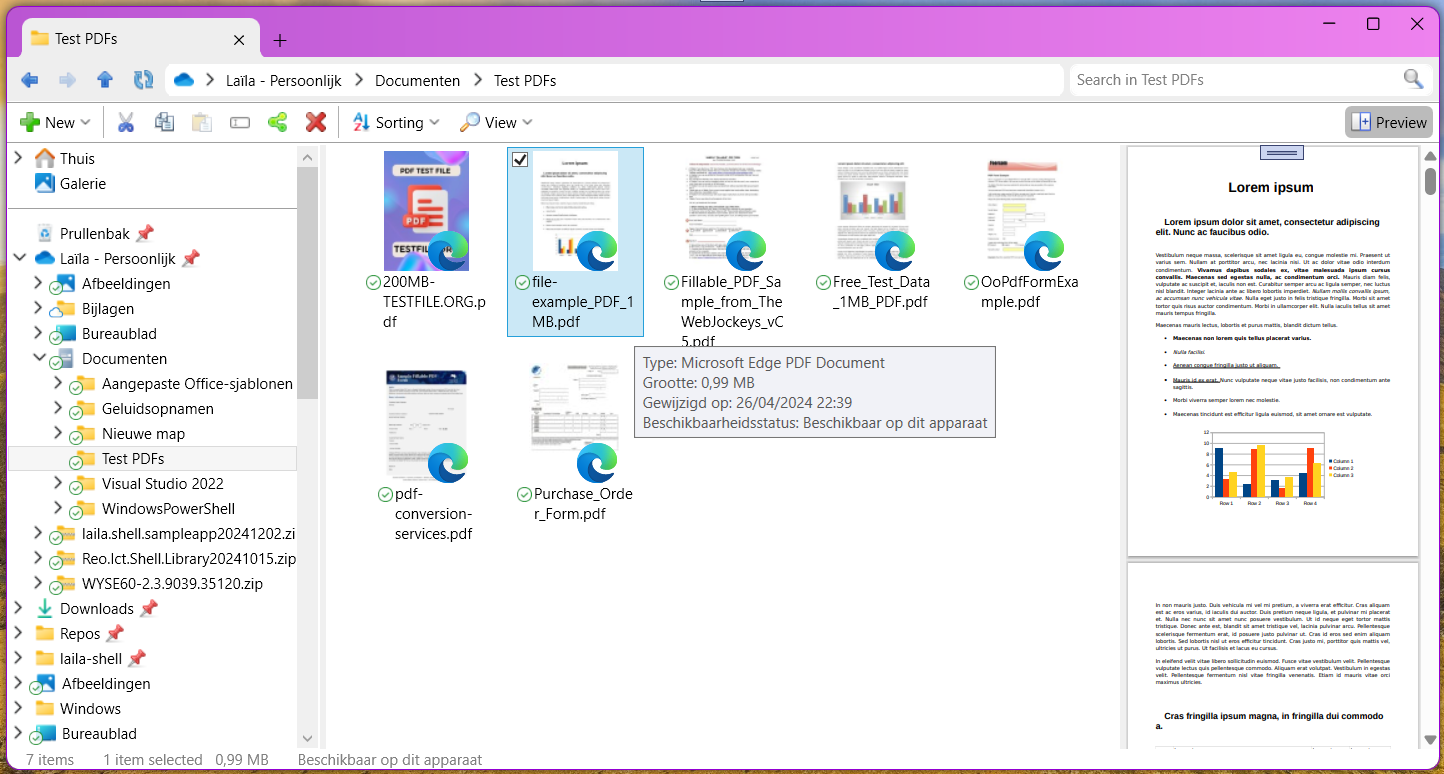Select the Rename icon in the toolbar
Image resolution: width=1444 pixels, height=774 pixels.
pyautogui.click(x=239, y=122)
